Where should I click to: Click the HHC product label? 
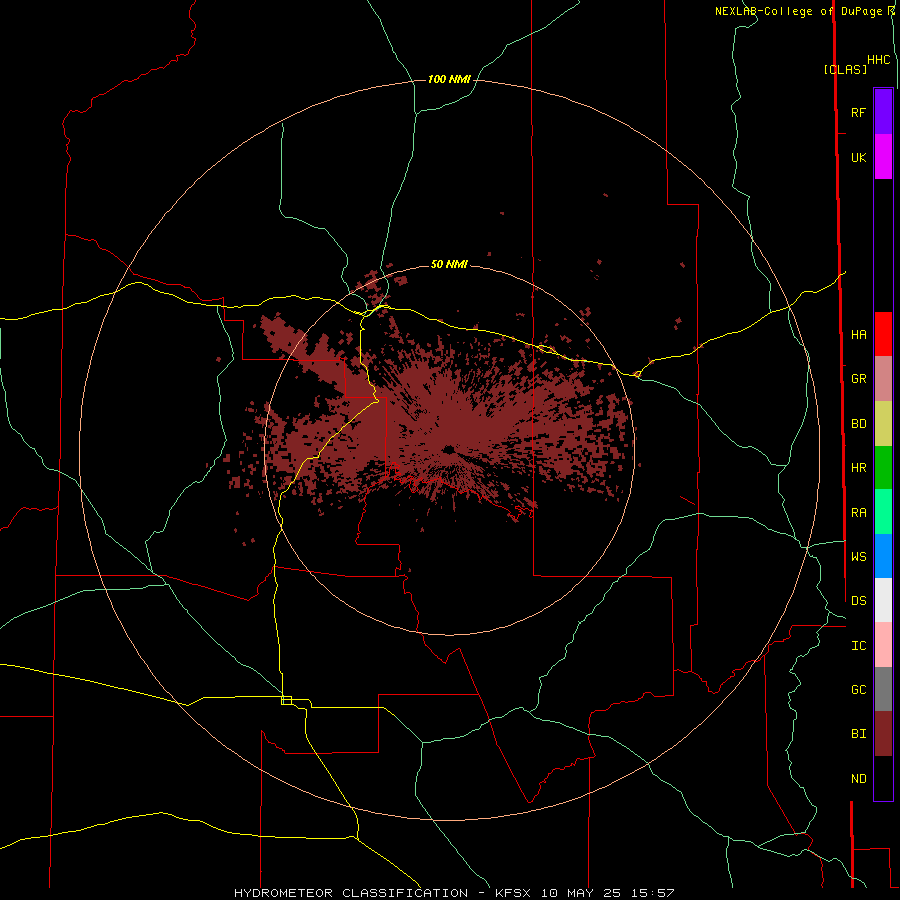878,60
